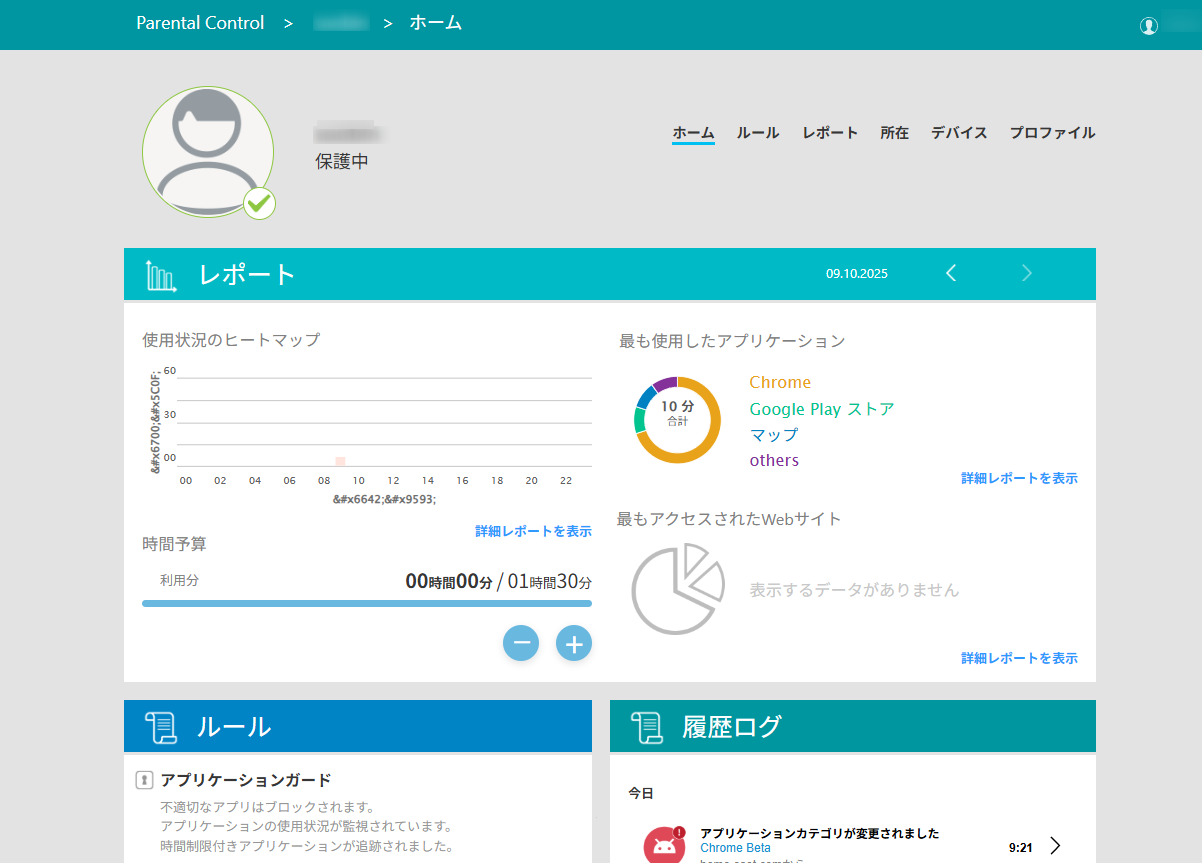The image size is (1202, 863).
Task: Click the Application Guard lock icon
Action: (x=144, y=780)
